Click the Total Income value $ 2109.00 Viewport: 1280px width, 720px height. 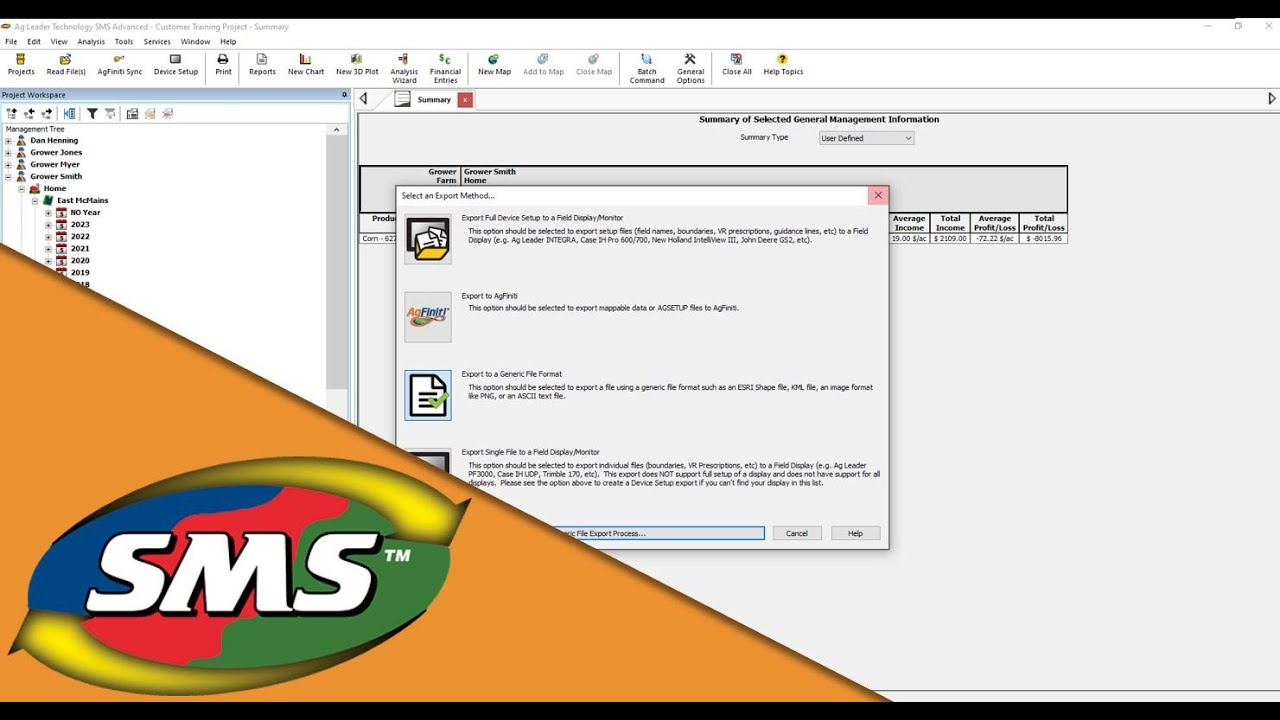[950, 239]
